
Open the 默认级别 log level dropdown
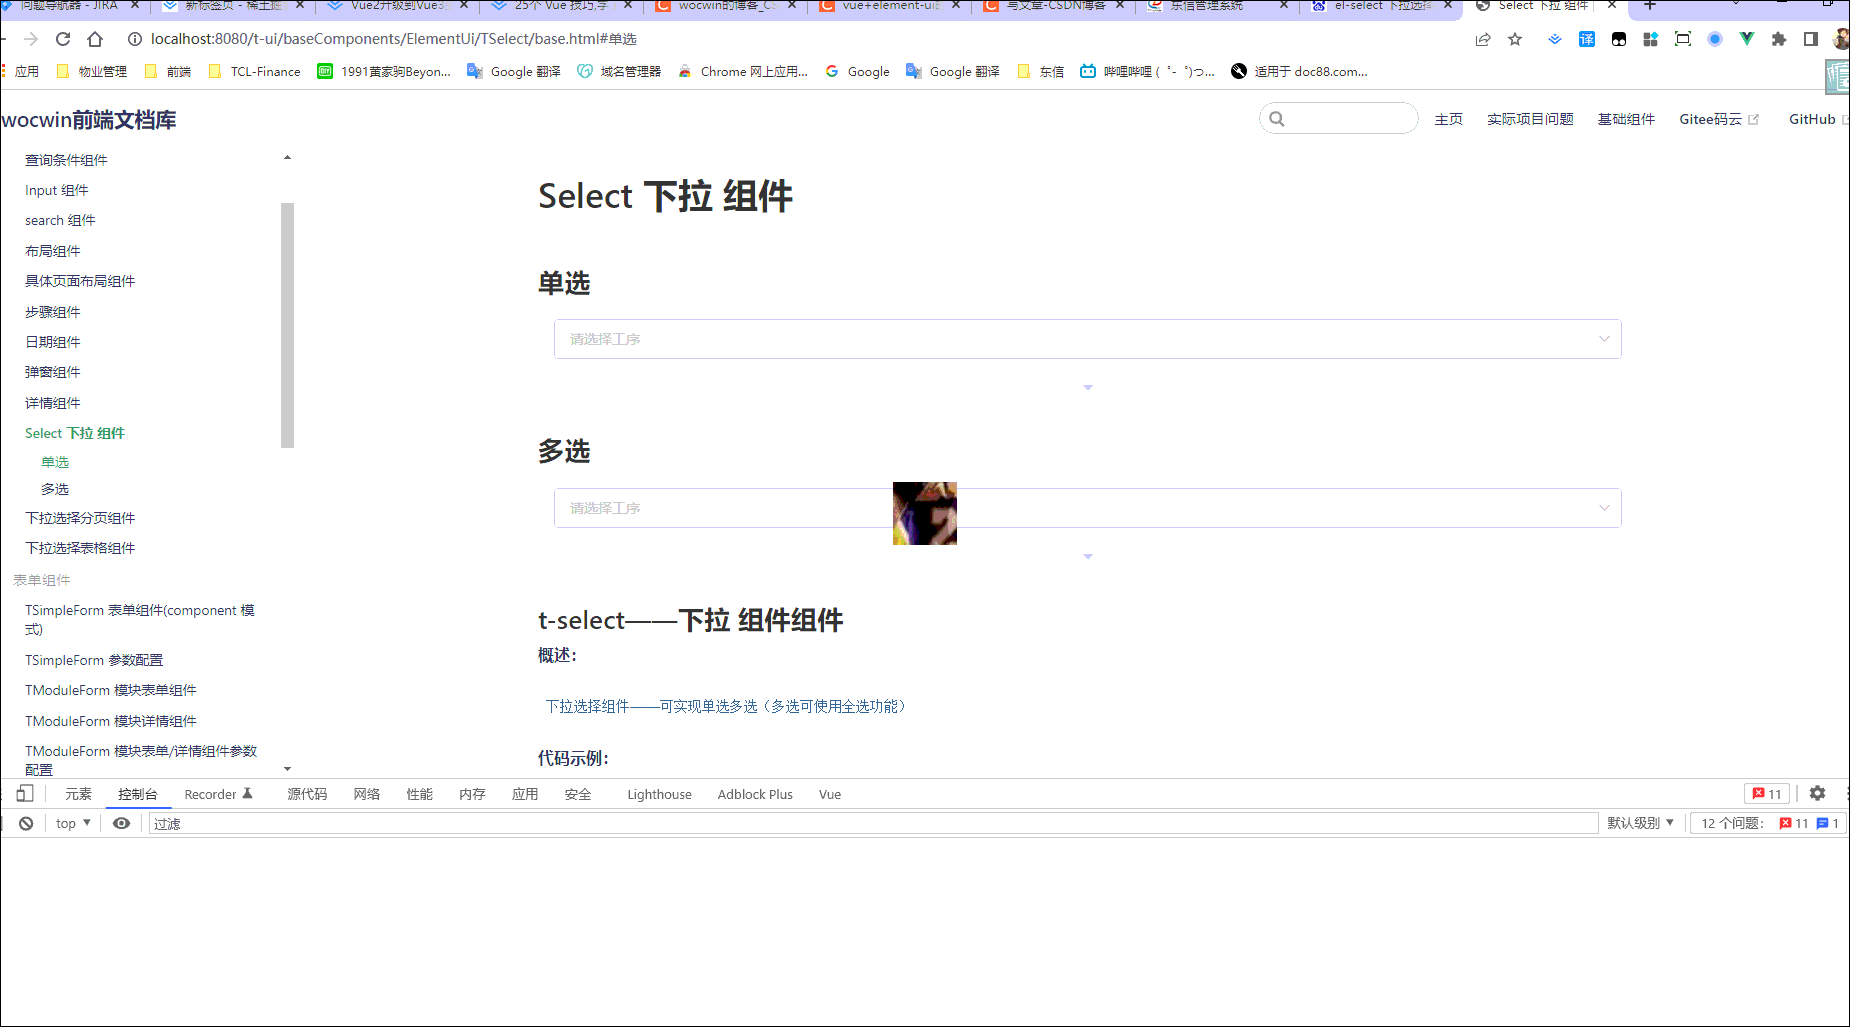[x=1640, y=823]
